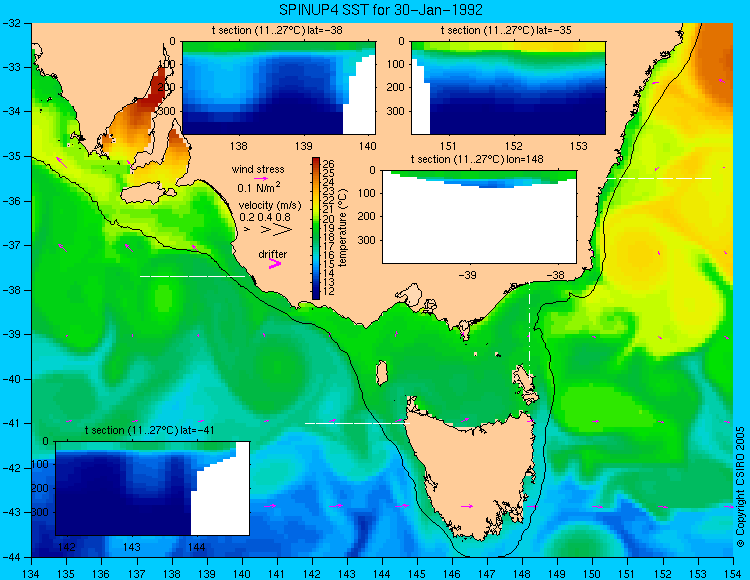The image size is (750, 580).
Task: Click the '143' label in lat=-41 inset
Action: coord(132,547)
